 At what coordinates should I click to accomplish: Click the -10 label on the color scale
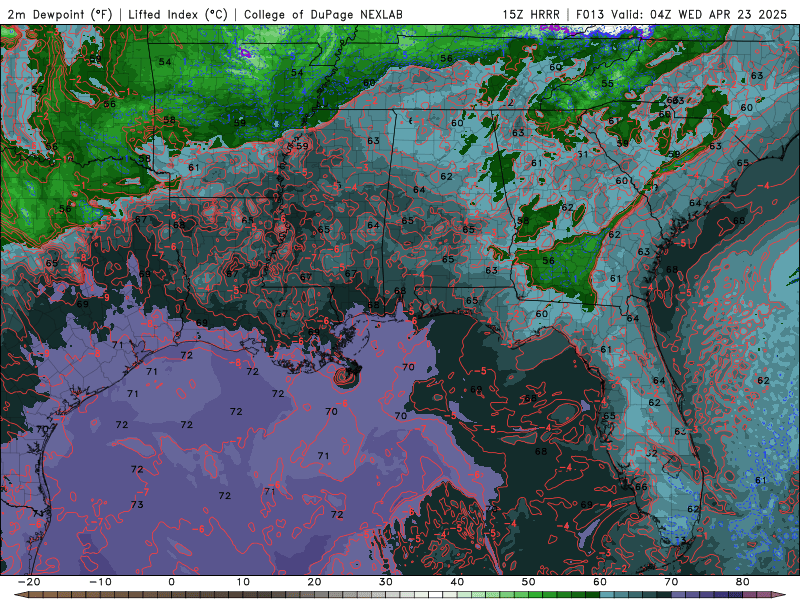(x=100, y=582)
